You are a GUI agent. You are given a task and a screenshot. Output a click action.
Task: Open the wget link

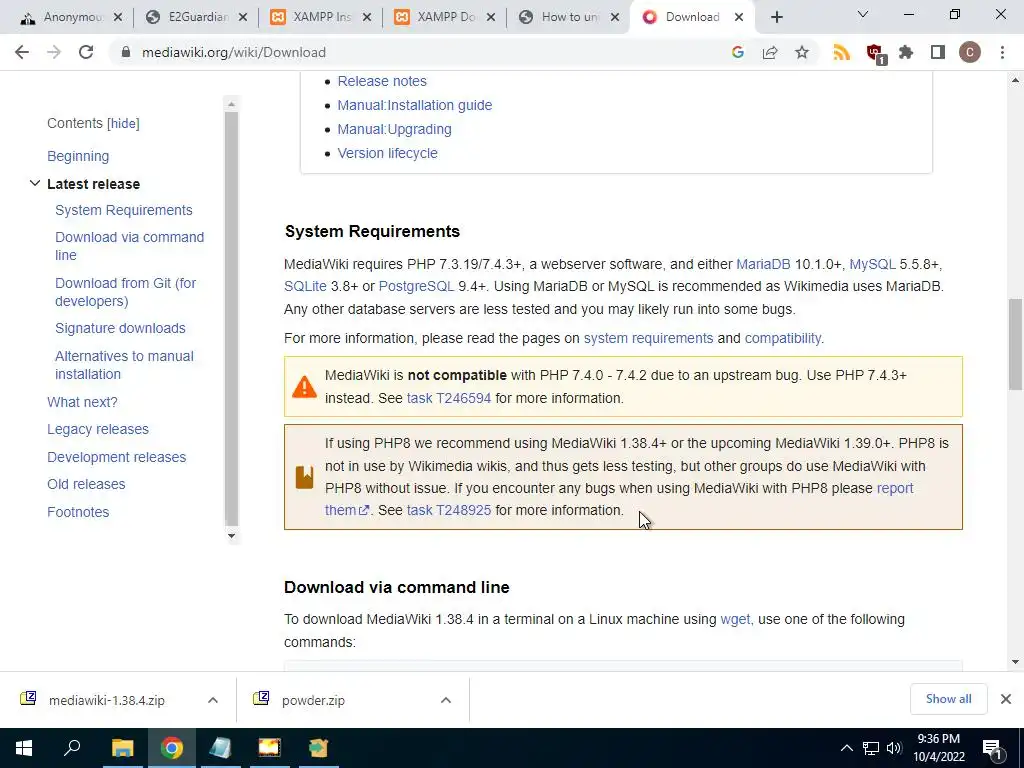pos(735,619)
